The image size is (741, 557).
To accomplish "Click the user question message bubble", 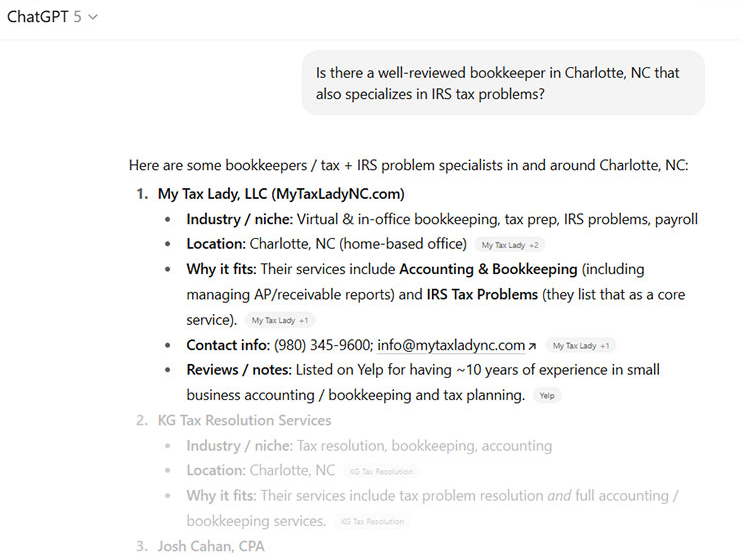I will tap(503, 83).
